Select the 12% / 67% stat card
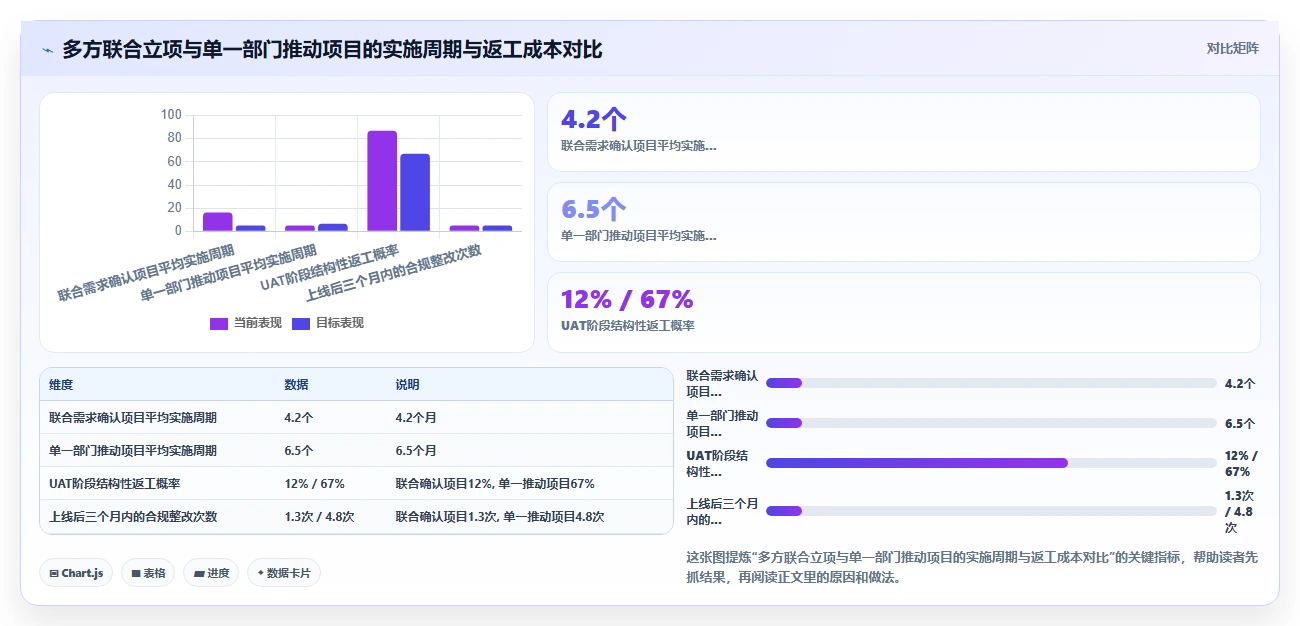The height and width of the screenshot is (626, 1300). click(x=904, y=312)
